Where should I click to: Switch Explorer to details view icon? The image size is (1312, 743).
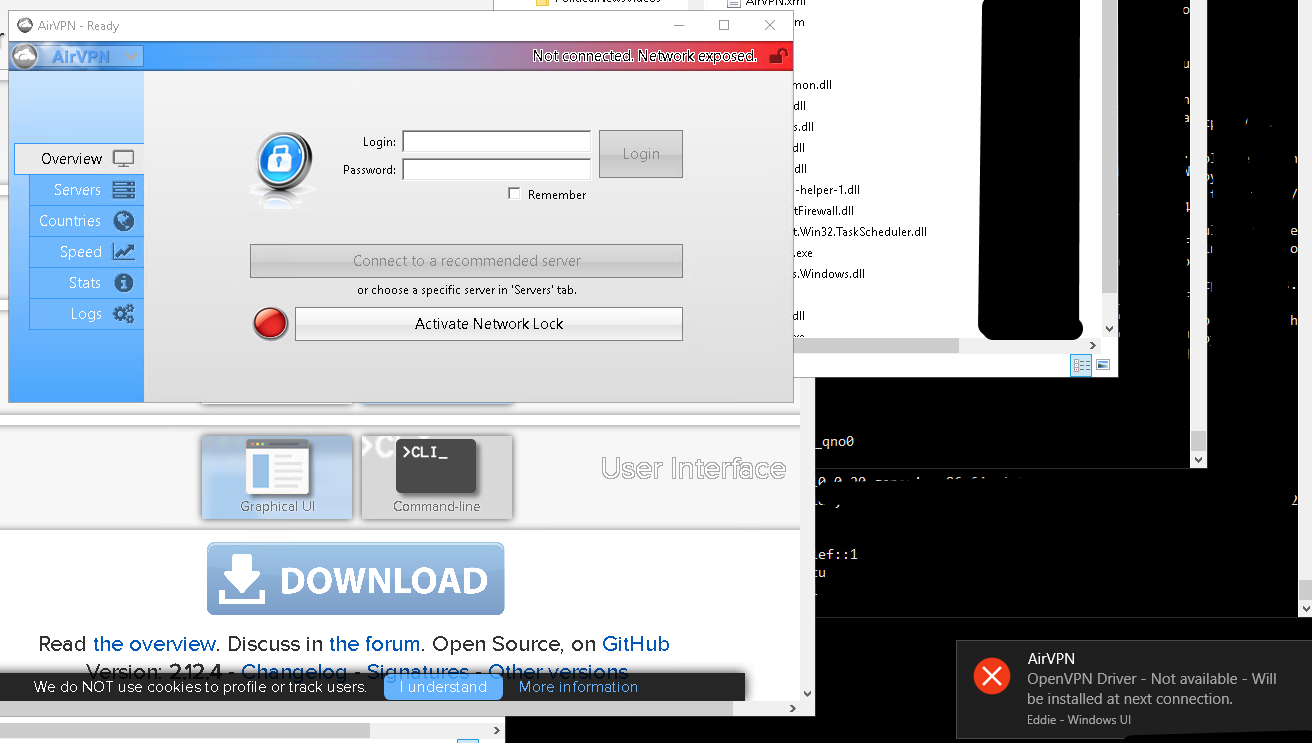point(1081,365)
